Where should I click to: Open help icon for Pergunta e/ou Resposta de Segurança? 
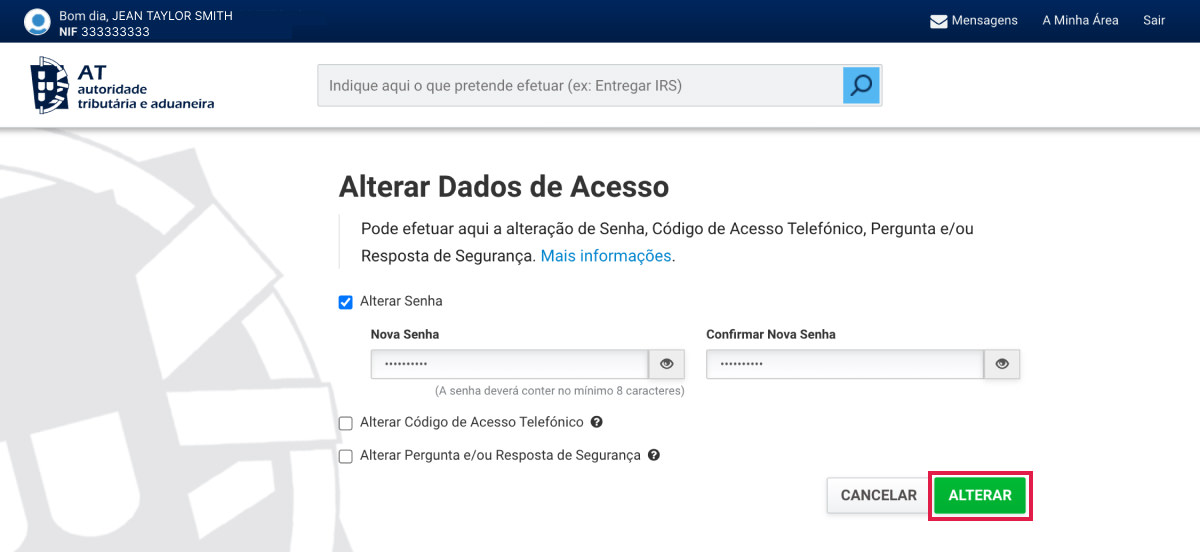[654, 455]
